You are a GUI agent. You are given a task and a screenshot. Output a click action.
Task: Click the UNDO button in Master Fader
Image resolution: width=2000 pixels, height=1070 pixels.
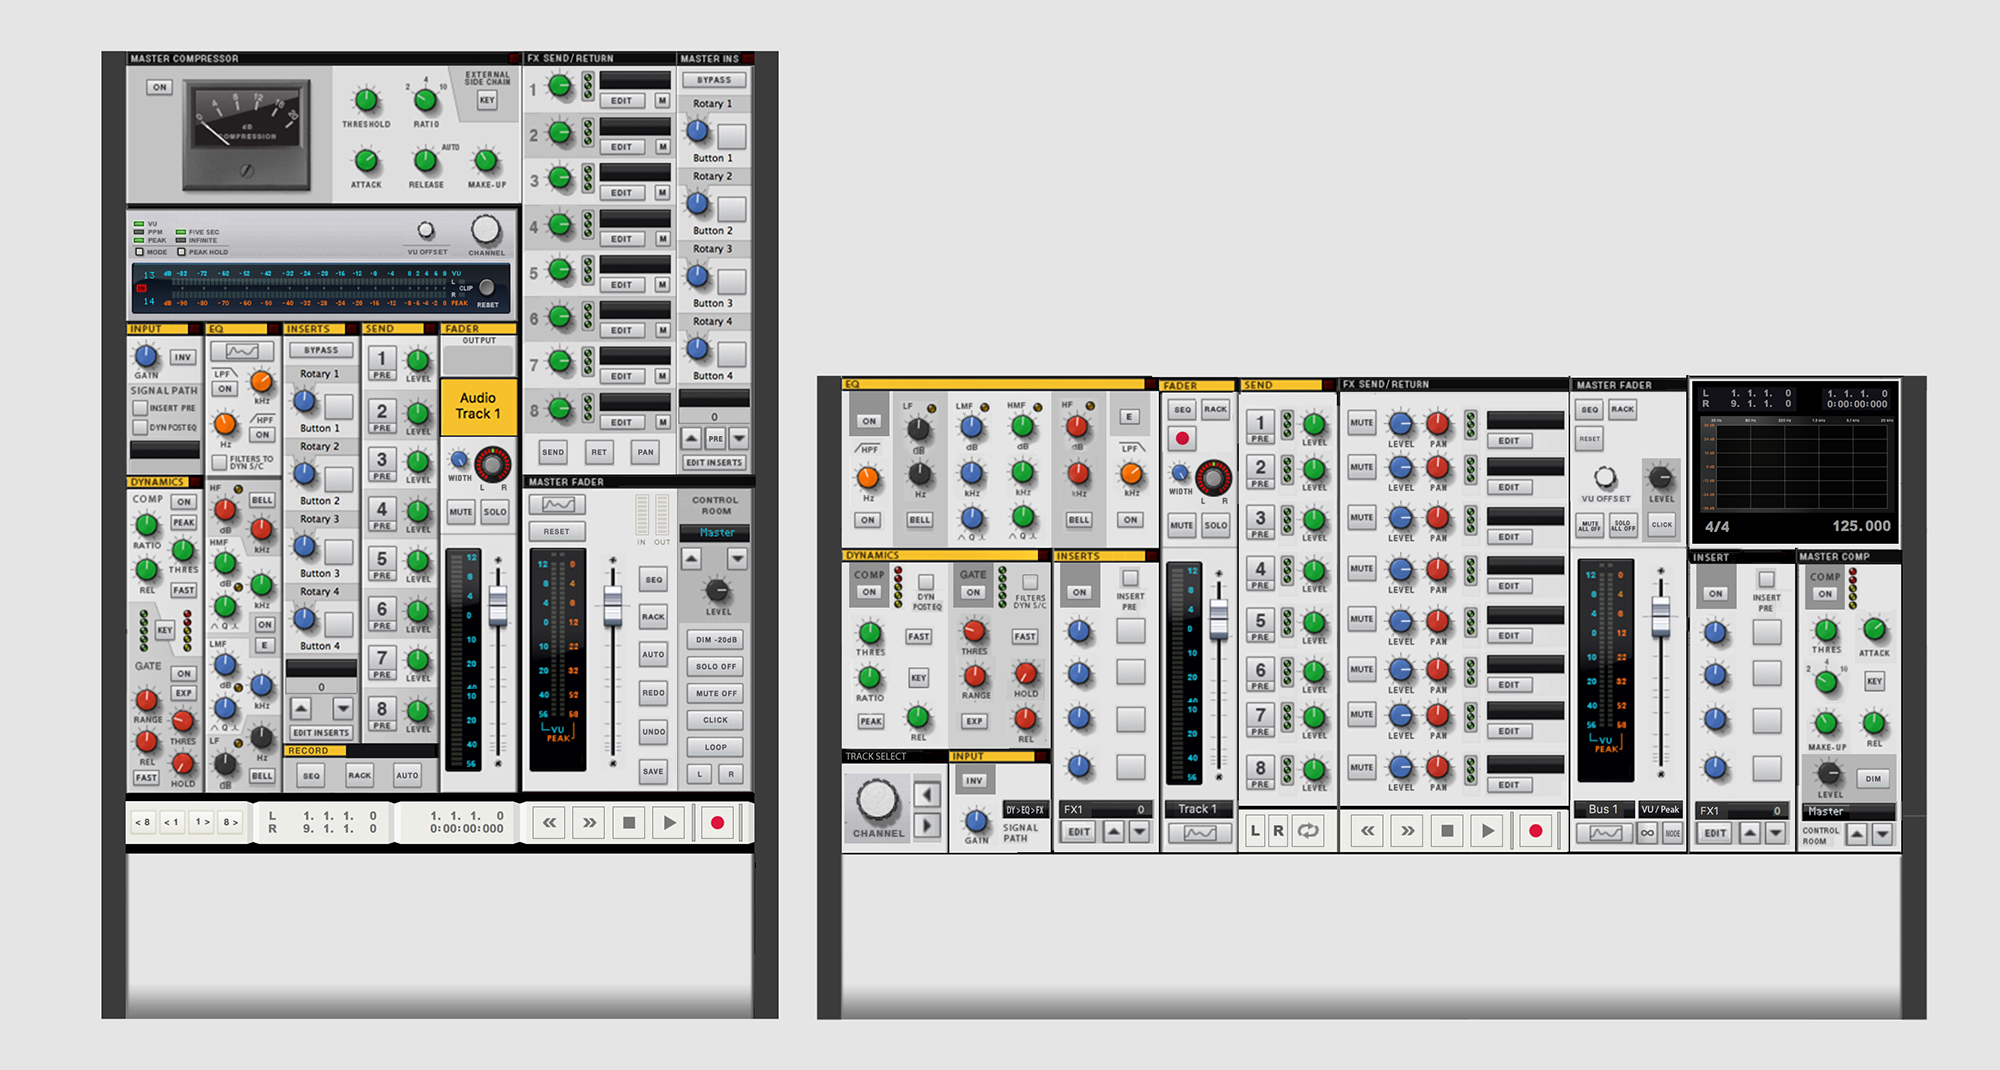[653, 732]
